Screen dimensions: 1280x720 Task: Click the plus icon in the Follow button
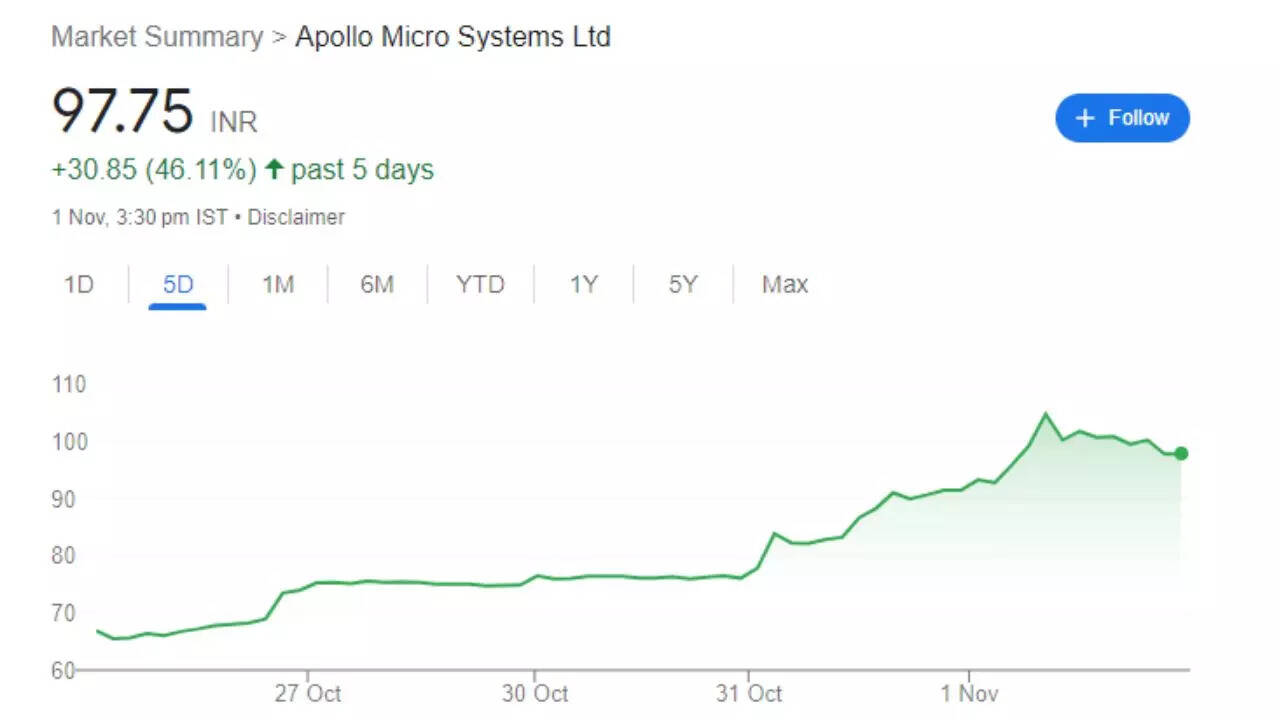coord(1084,118)
